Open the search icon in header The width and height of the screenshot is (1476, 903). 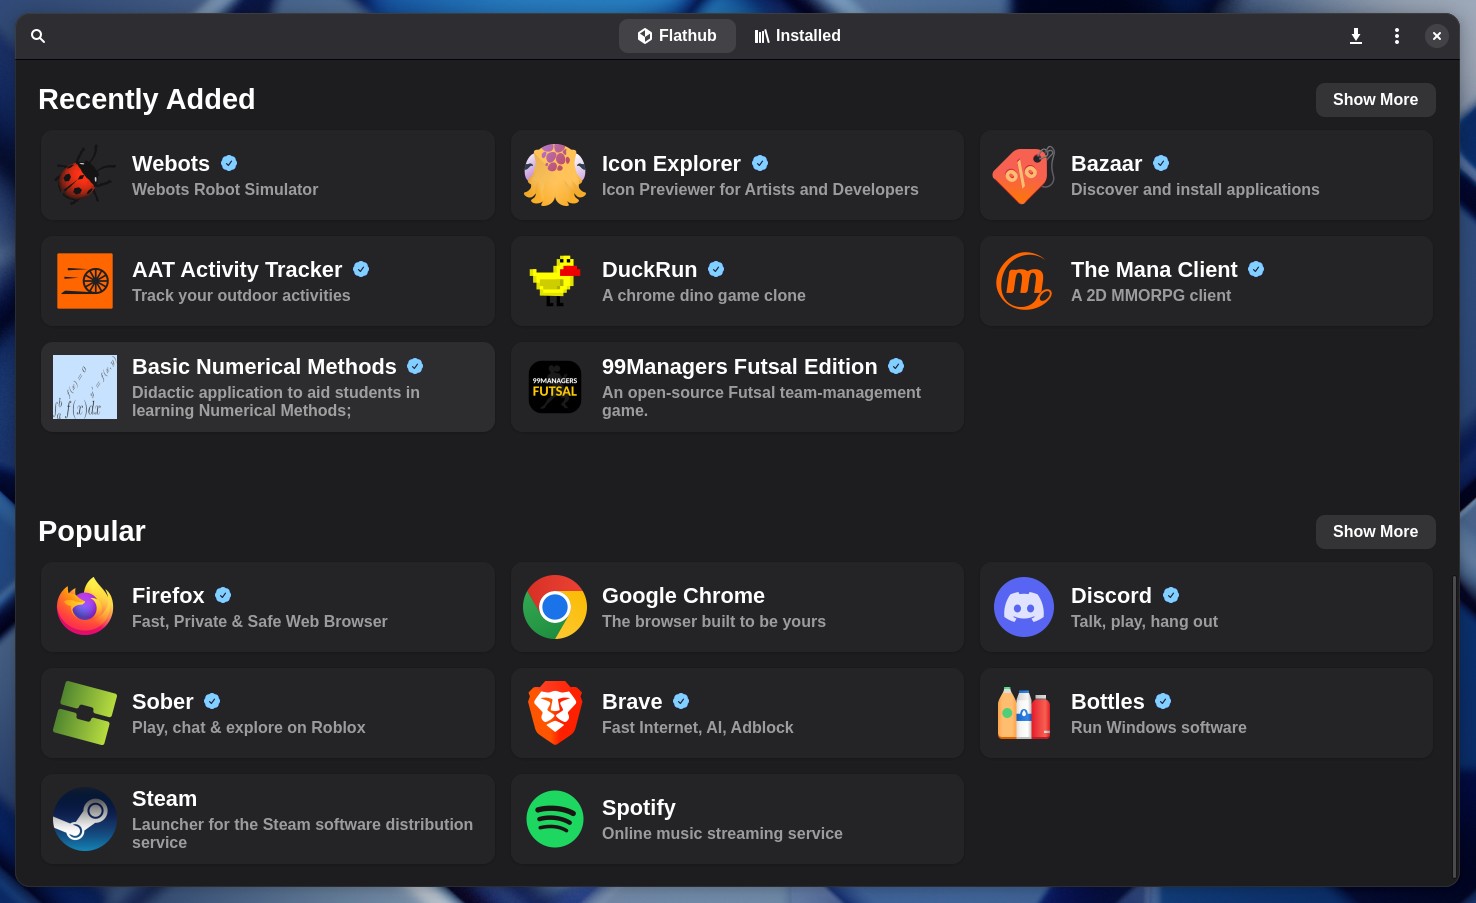point(38,36)
